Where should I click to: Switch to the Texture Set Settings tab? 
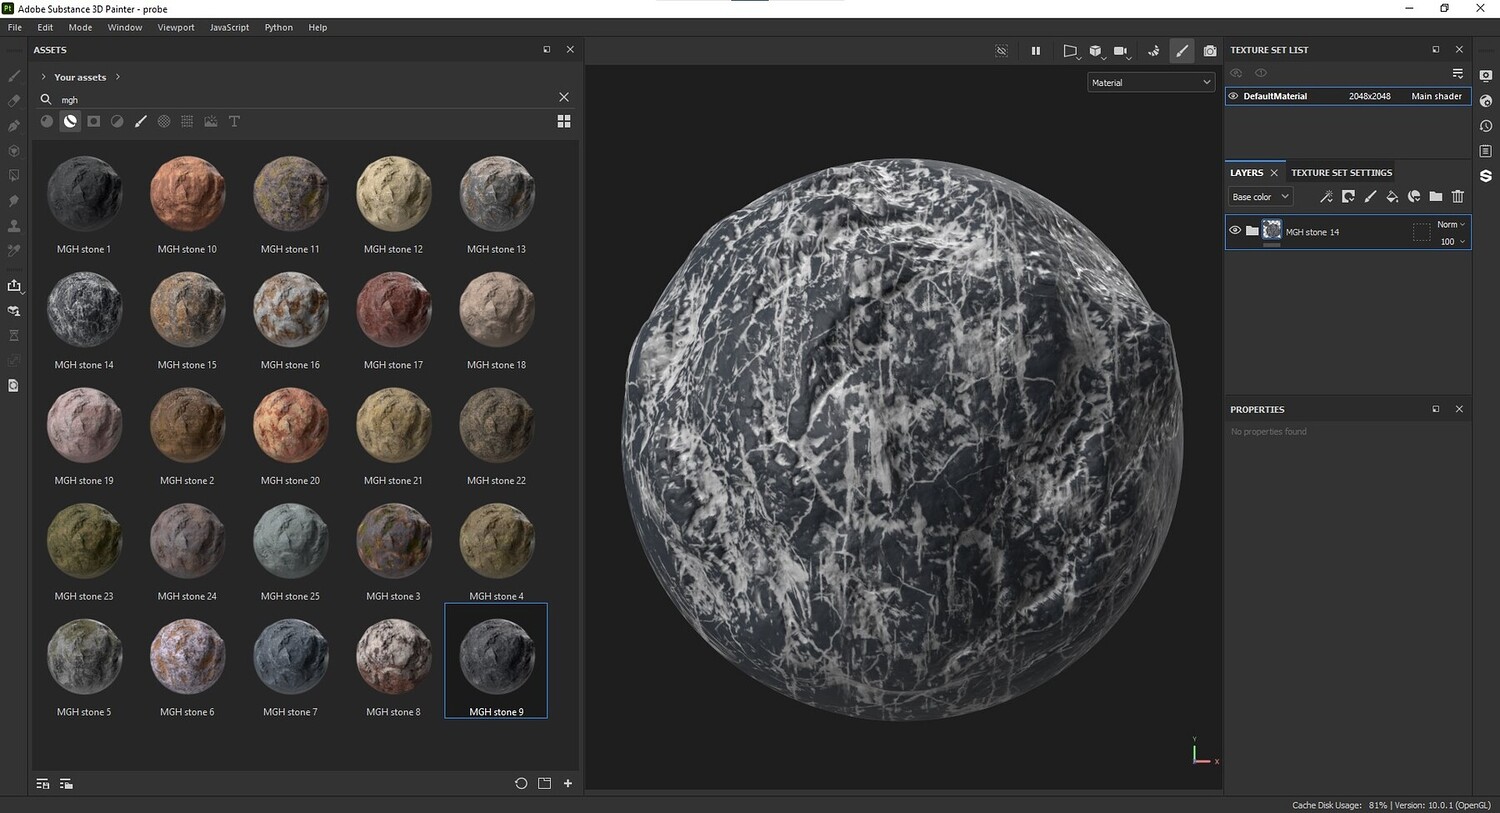click(1341, 173)
